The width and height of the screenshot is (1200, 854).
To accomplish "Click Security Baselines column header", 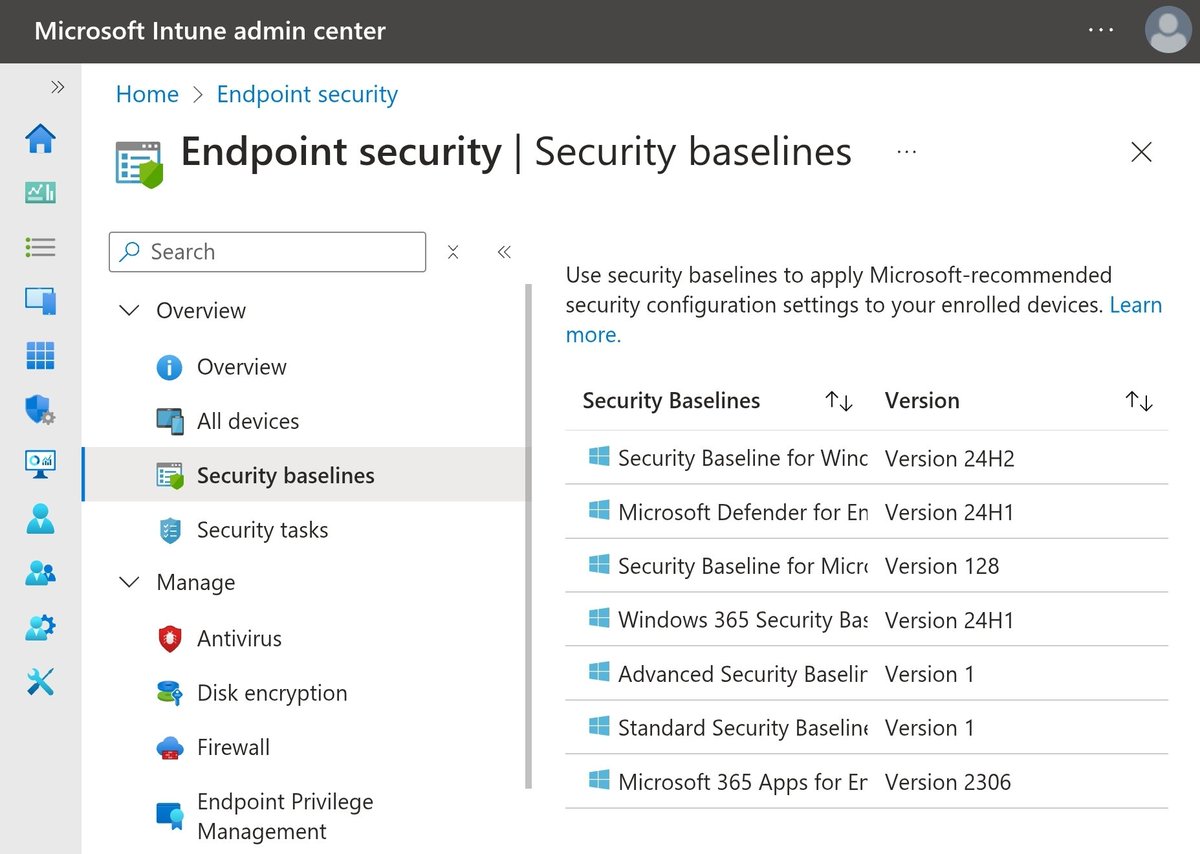I will (671, 401).
